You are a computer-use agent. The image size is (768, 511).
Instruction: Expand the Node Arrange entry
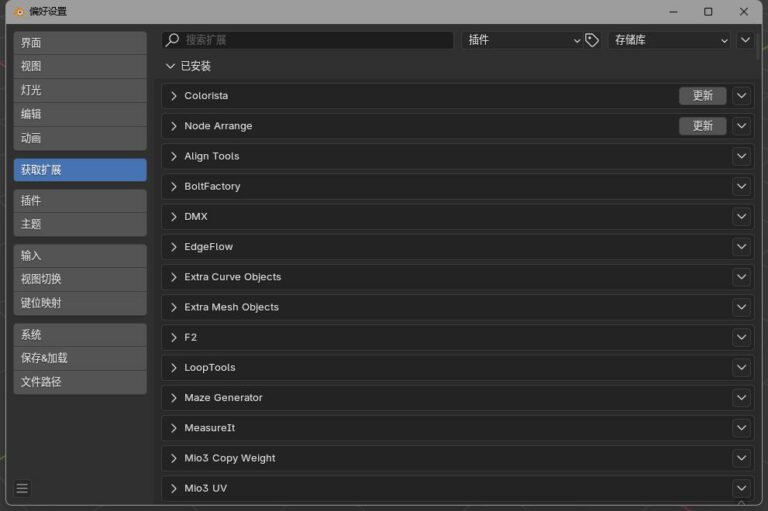[173, 126]
